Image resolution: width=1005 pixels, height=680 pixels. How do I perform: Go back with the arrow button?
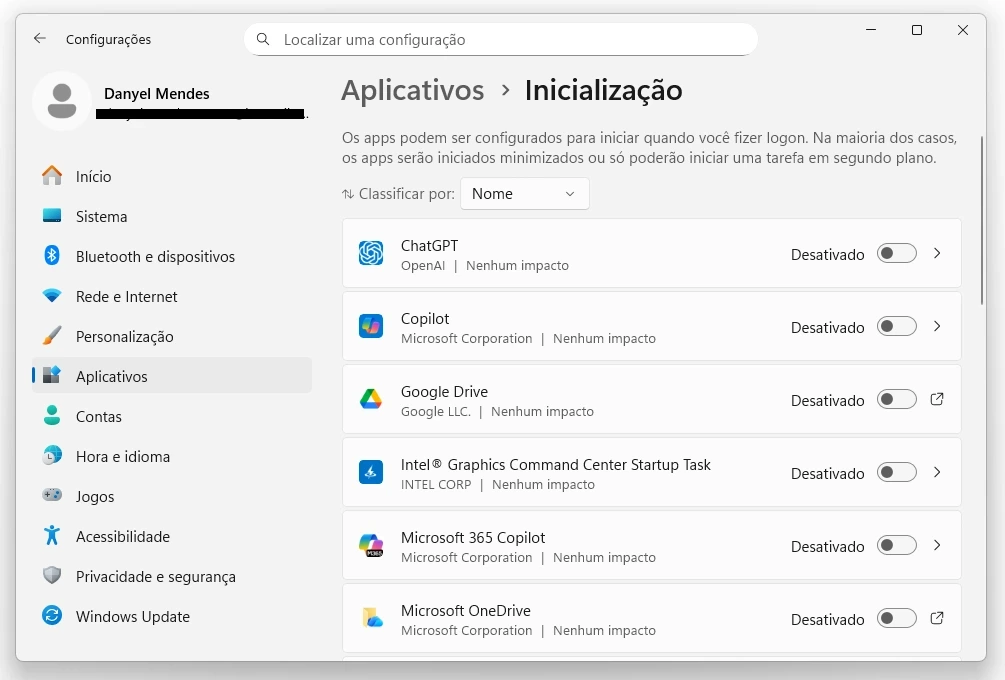click(x=40, y=38)
